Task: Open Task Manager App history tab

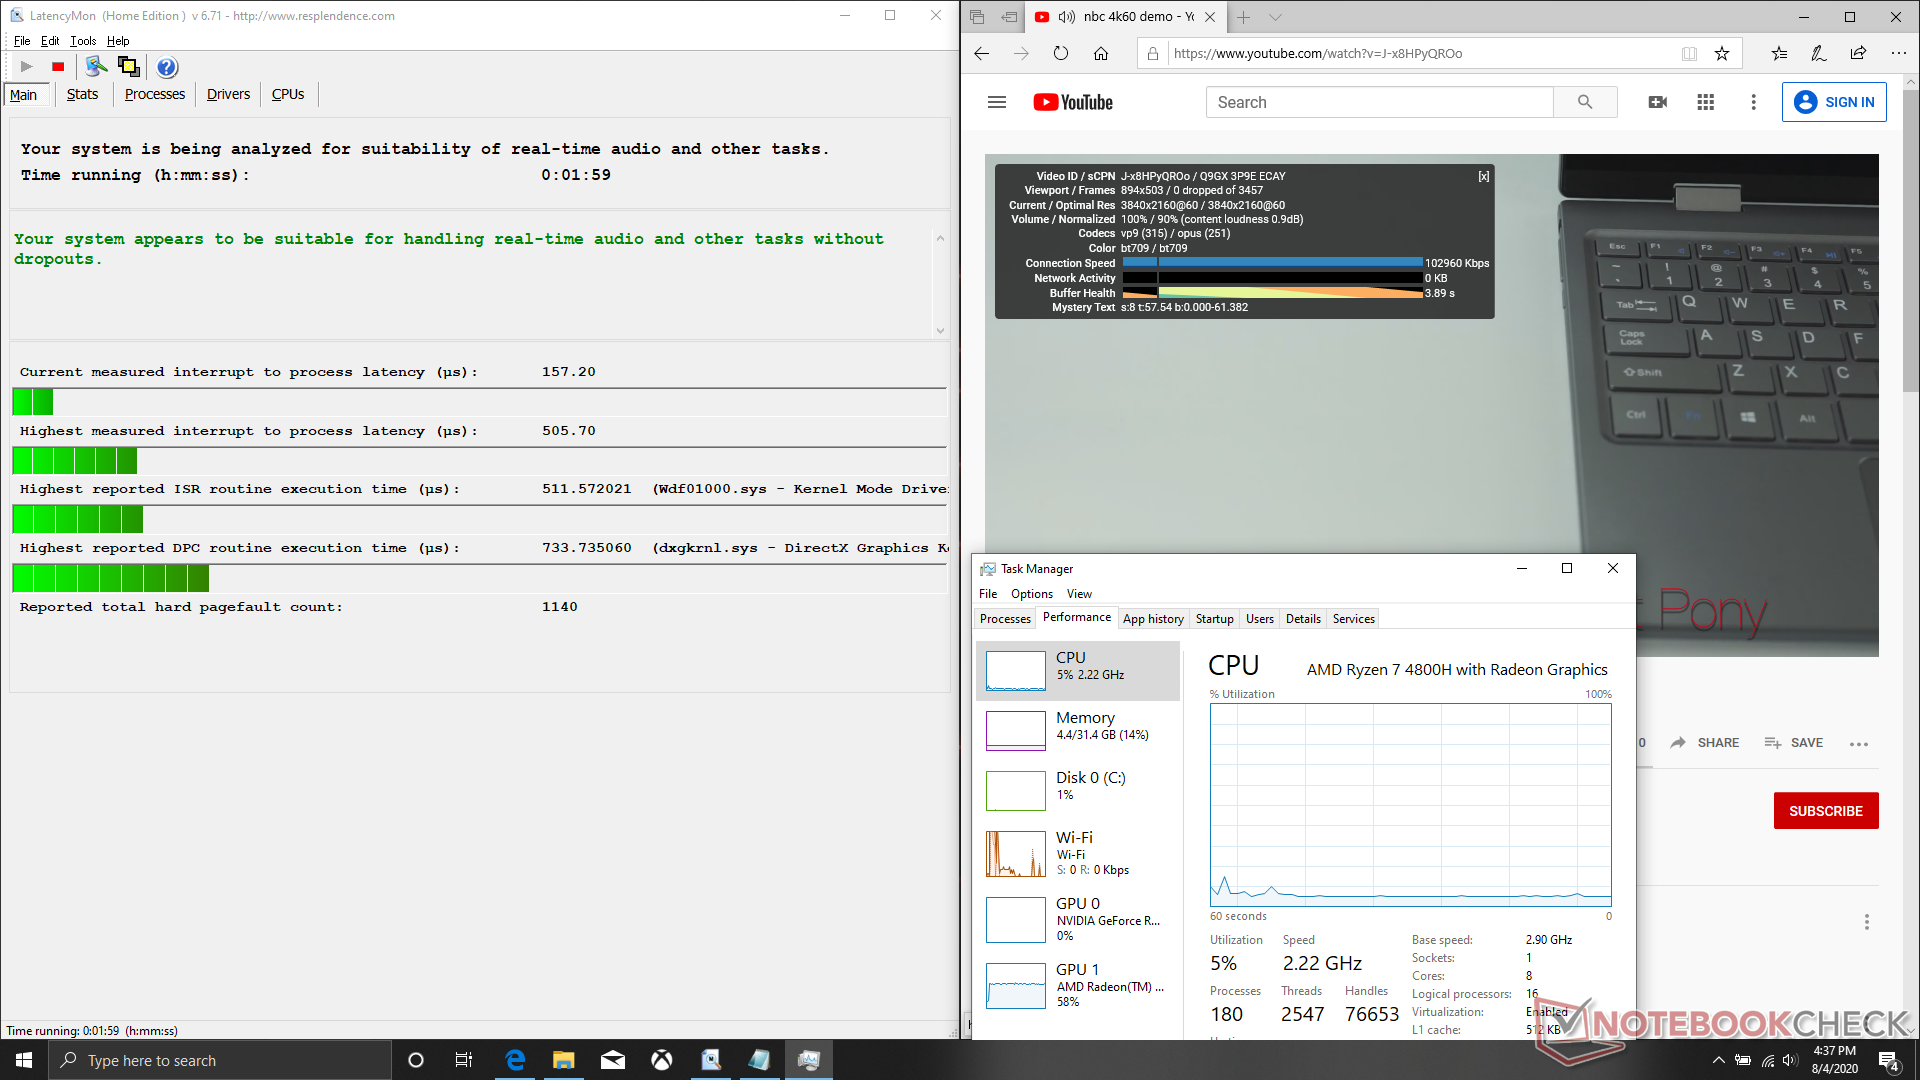Action: (1153, 619)
